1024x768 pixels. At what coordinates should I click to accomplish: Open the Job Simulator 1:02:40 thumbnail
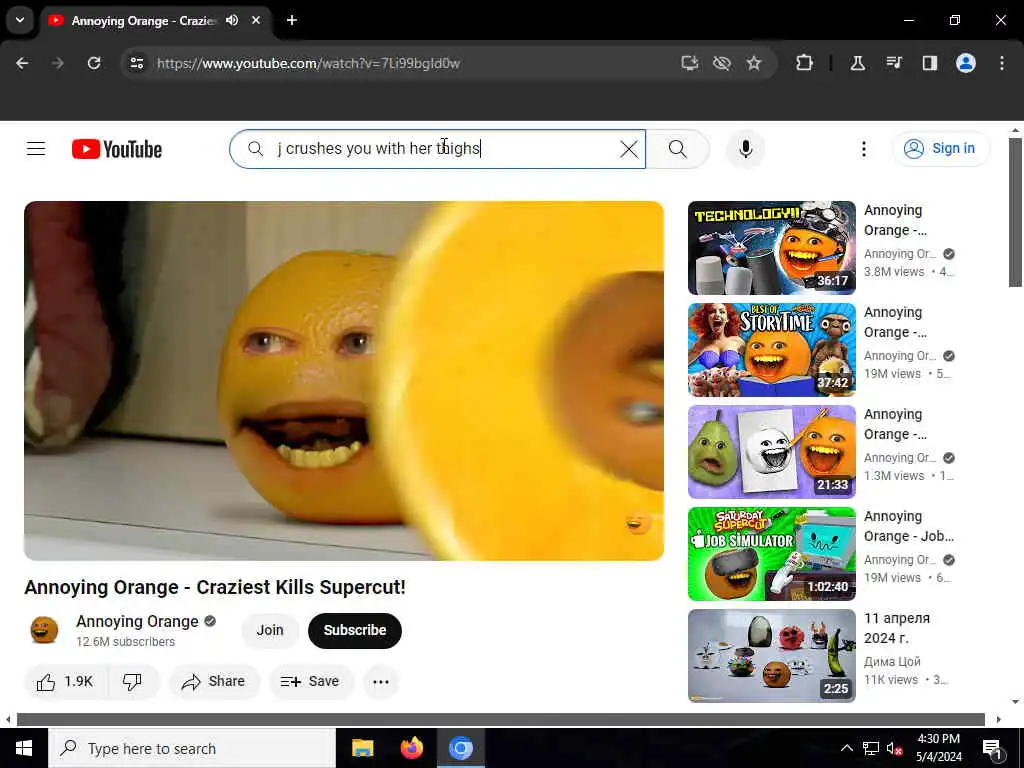coord(771,554)
